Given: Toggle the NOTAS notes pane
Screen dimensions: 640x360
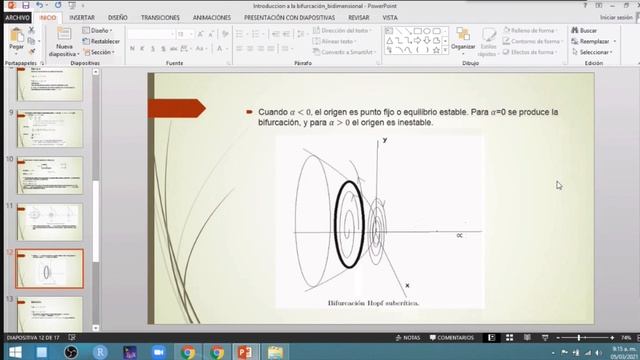Looking at the screenshot, I should pos(408,338).
